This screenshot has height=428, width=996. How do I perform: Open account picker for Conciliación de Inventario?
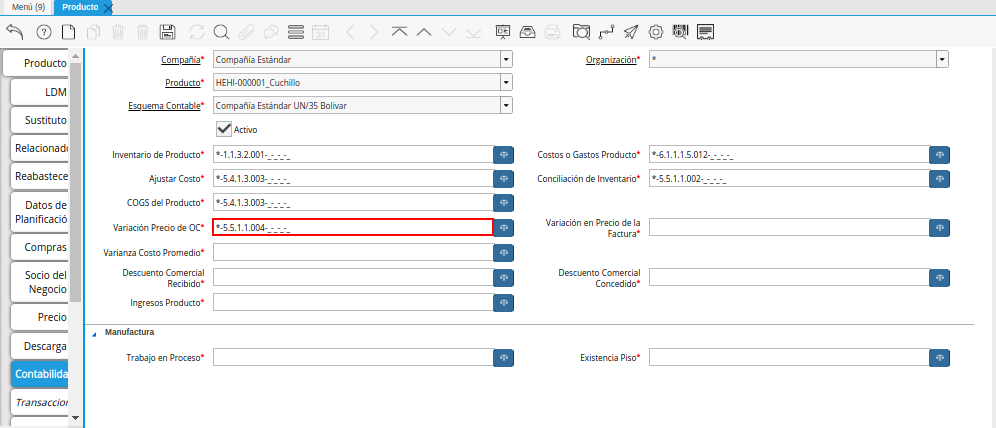tap(939, 178)
